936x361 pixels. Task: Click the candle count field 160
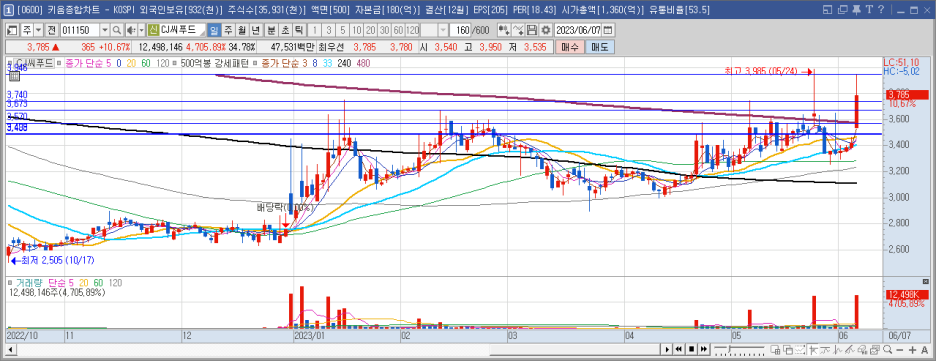point(461,30)
